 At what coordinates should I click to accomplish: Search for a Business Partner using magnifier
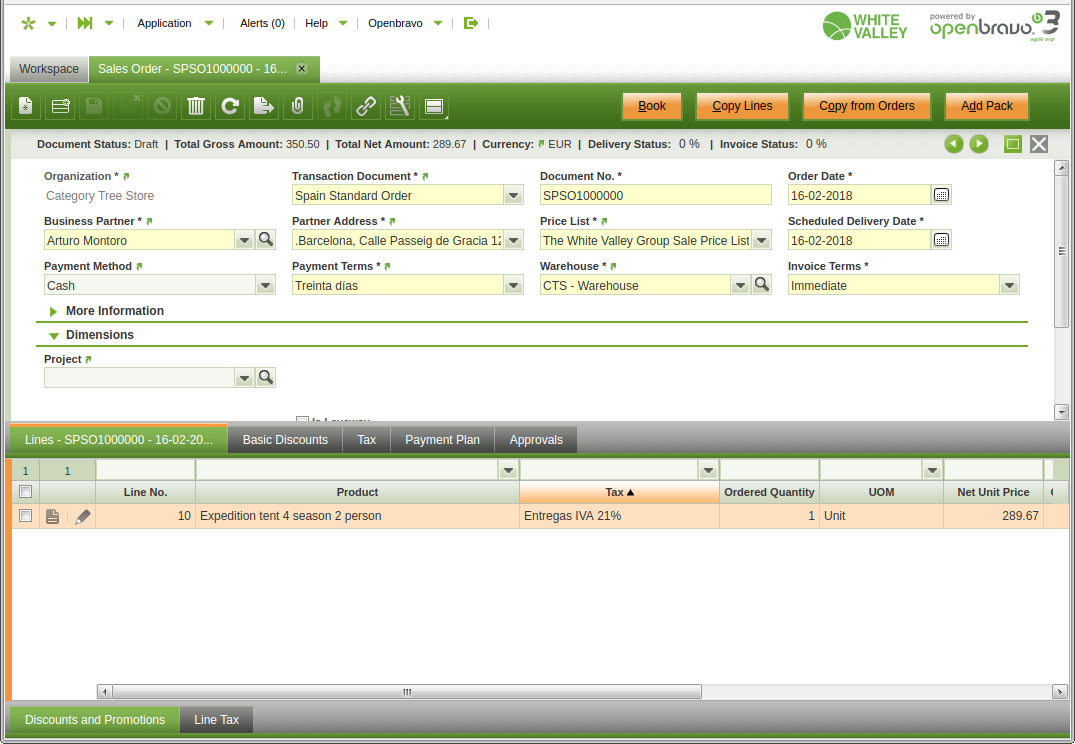click(265, 240)
